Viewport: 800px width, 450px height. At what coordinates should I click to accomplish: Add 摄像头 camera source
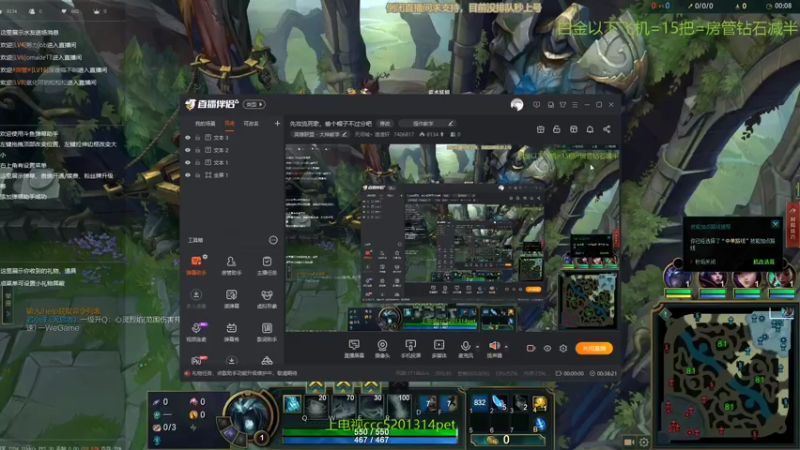coord(382,349)
